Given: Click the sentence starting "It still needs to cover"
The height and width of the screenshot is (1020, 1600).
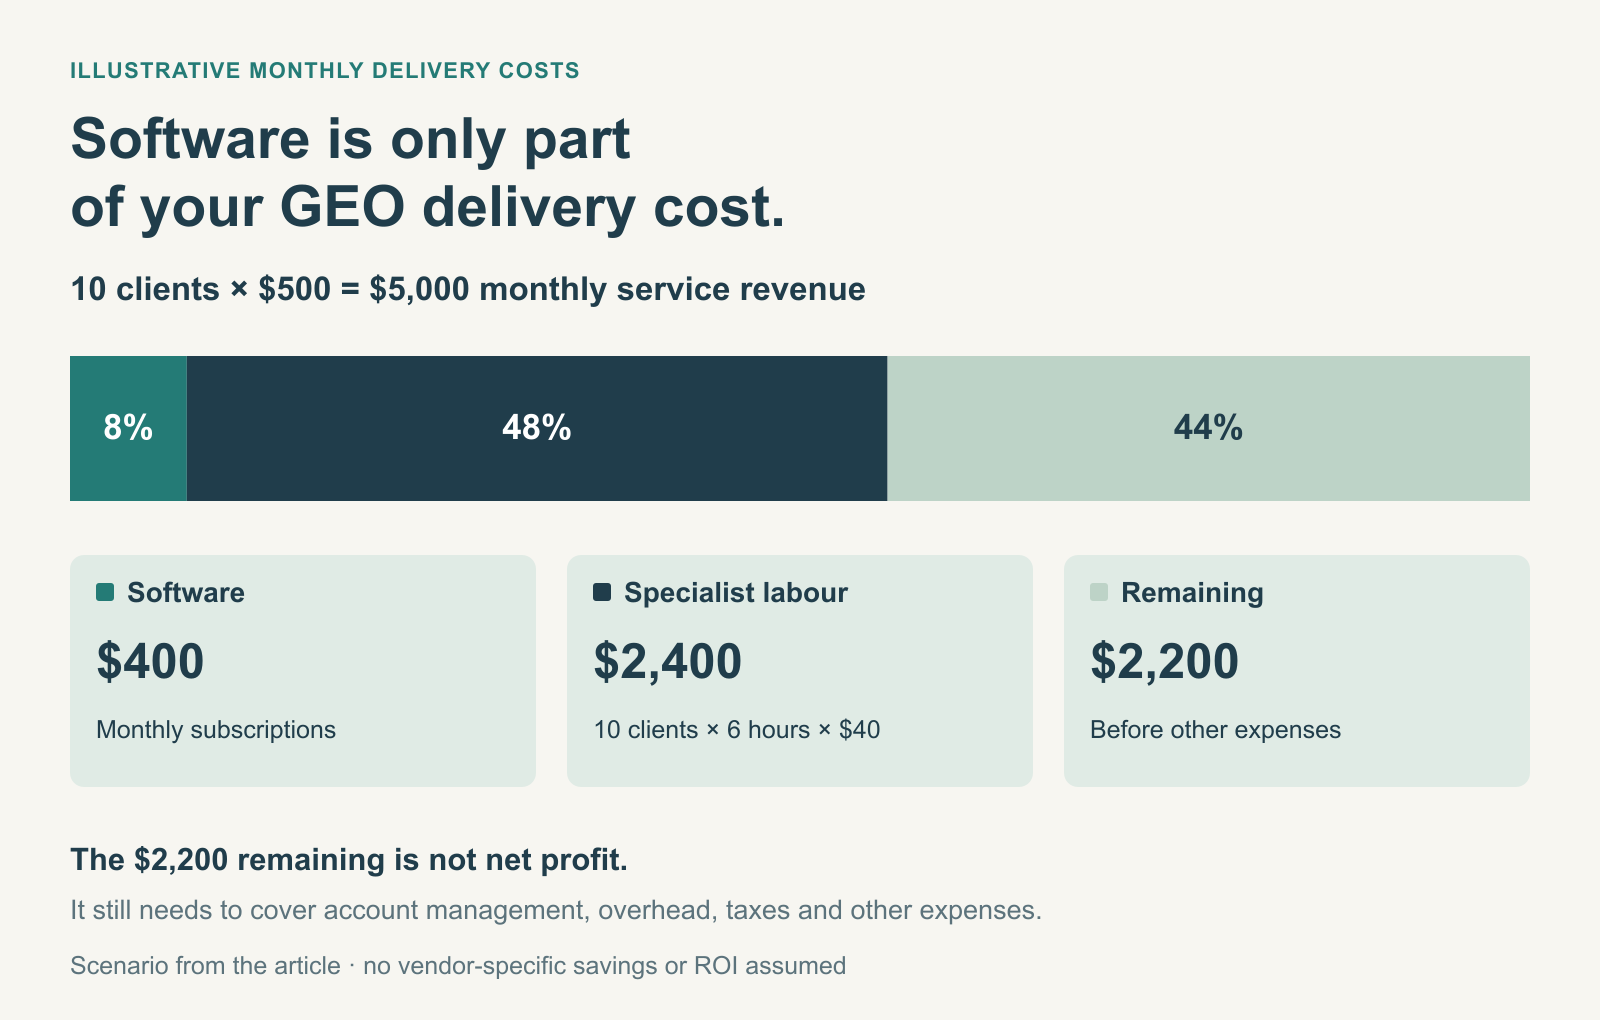Looking at the screenshot, I should point(556,910).
